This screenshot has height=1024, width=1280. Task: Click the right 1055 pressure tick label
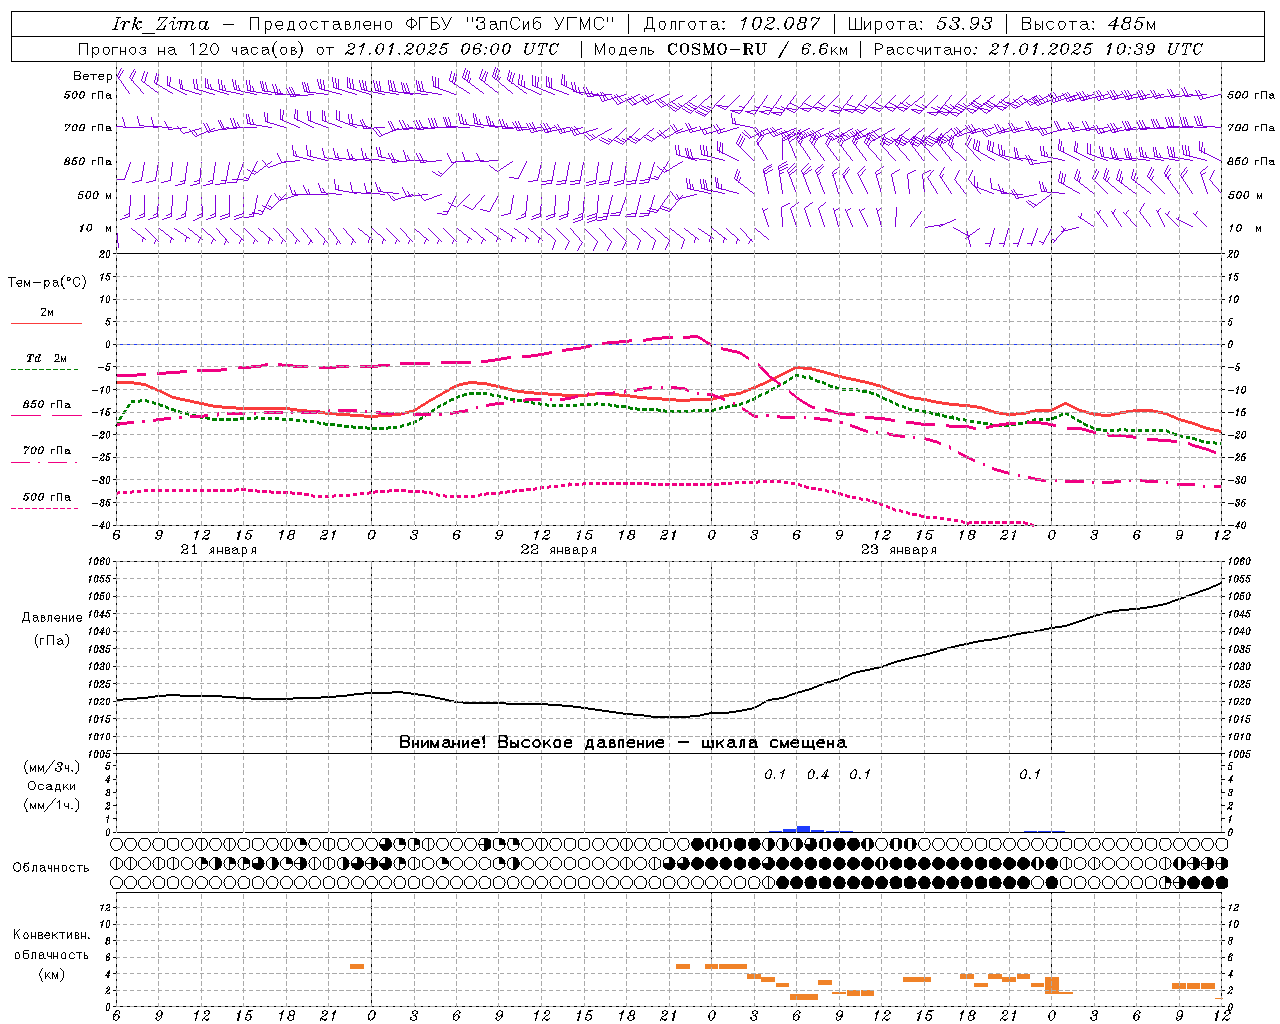point(1239,579)
